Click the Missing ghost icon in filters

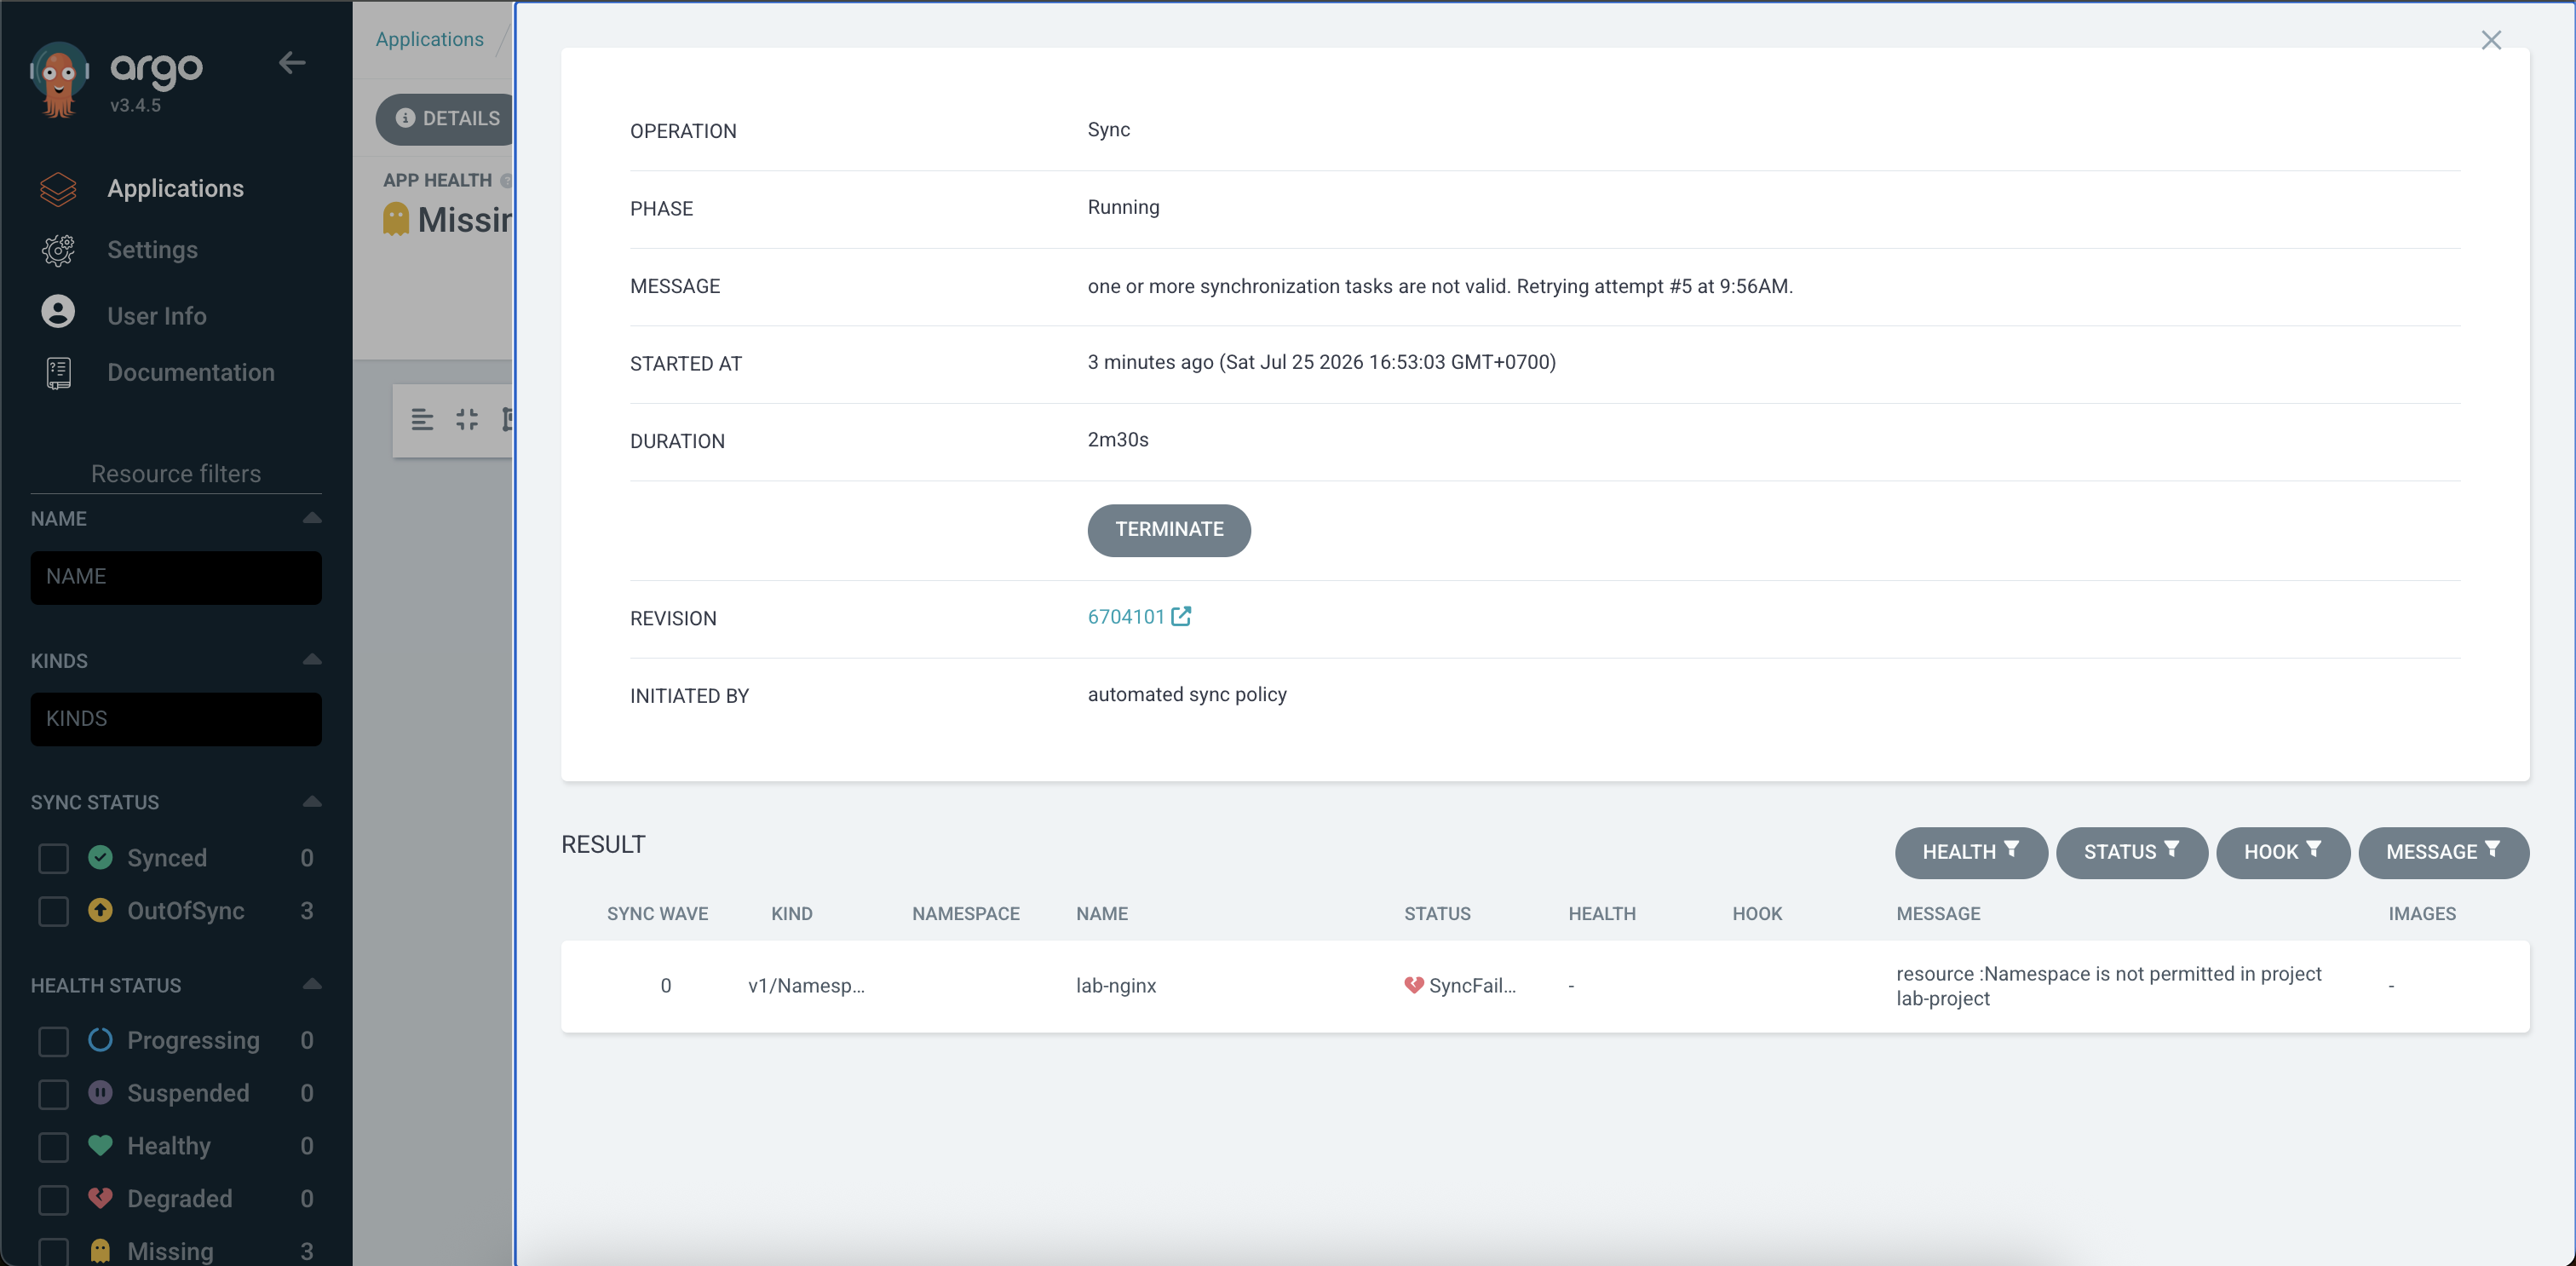100,1251
